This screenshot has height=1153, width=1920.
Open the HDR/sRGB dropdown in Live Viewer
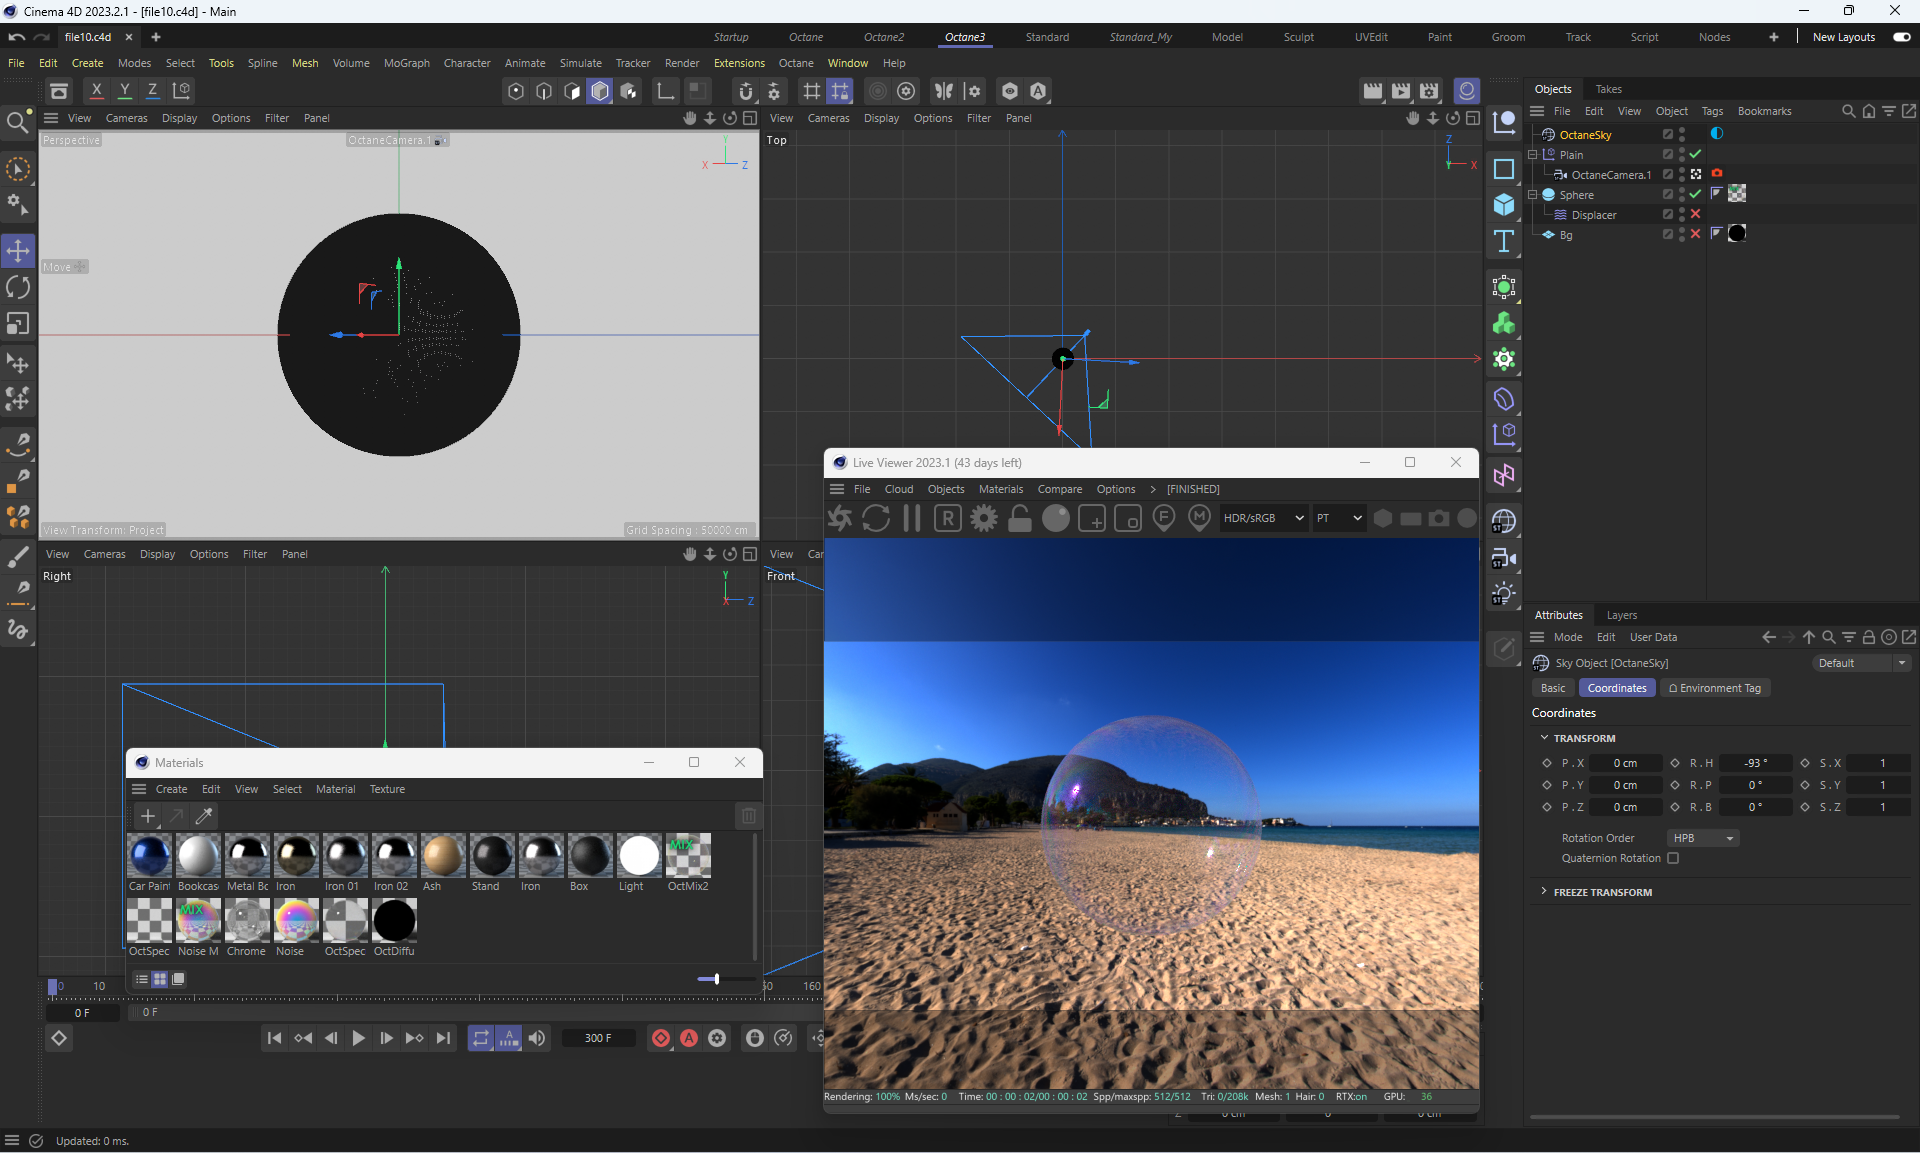click(x=1263, y=518)
